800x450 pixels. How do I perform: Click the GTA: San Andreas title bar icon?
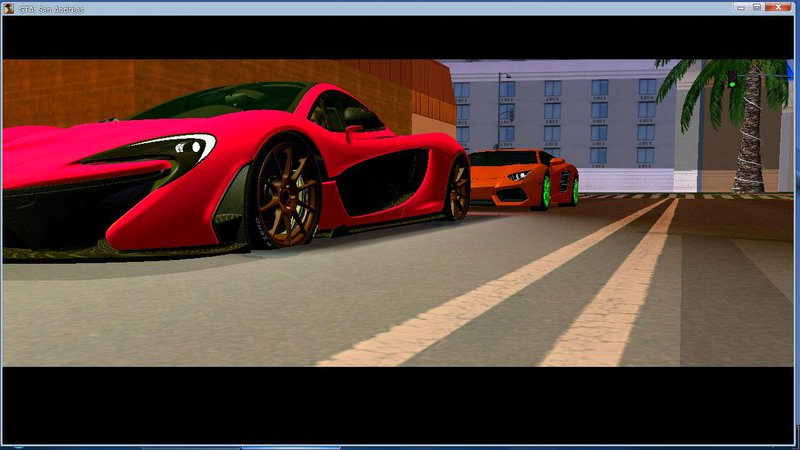click(9, 8)
